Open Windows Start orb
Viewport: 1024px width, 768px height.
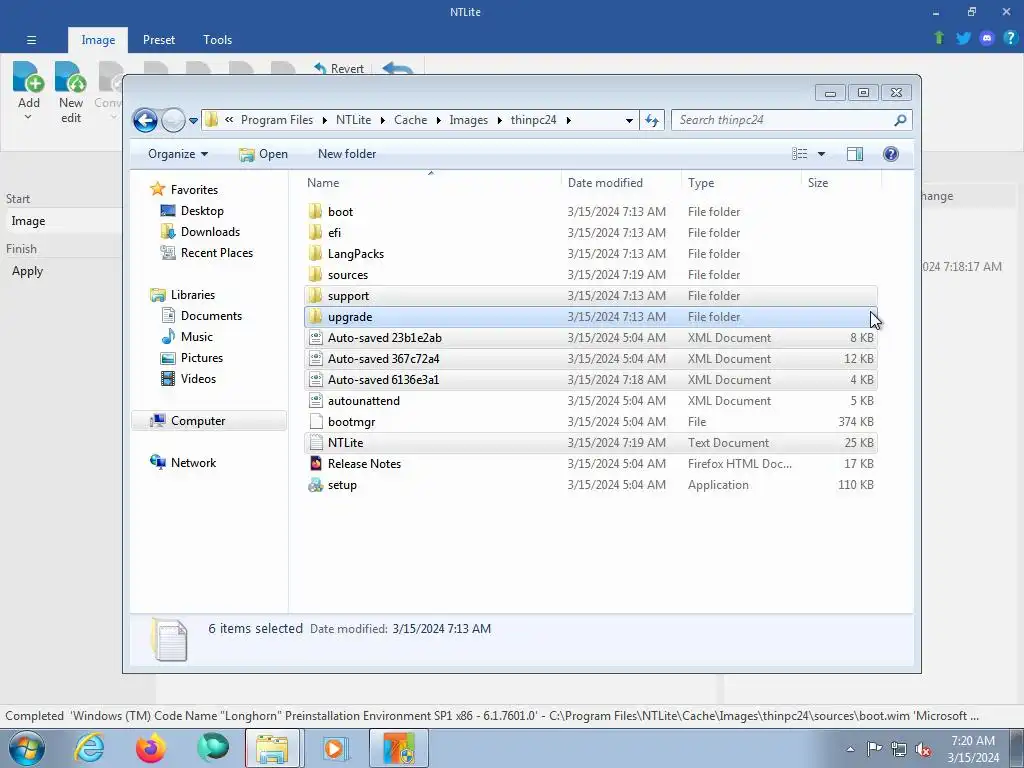pos(27,748)
